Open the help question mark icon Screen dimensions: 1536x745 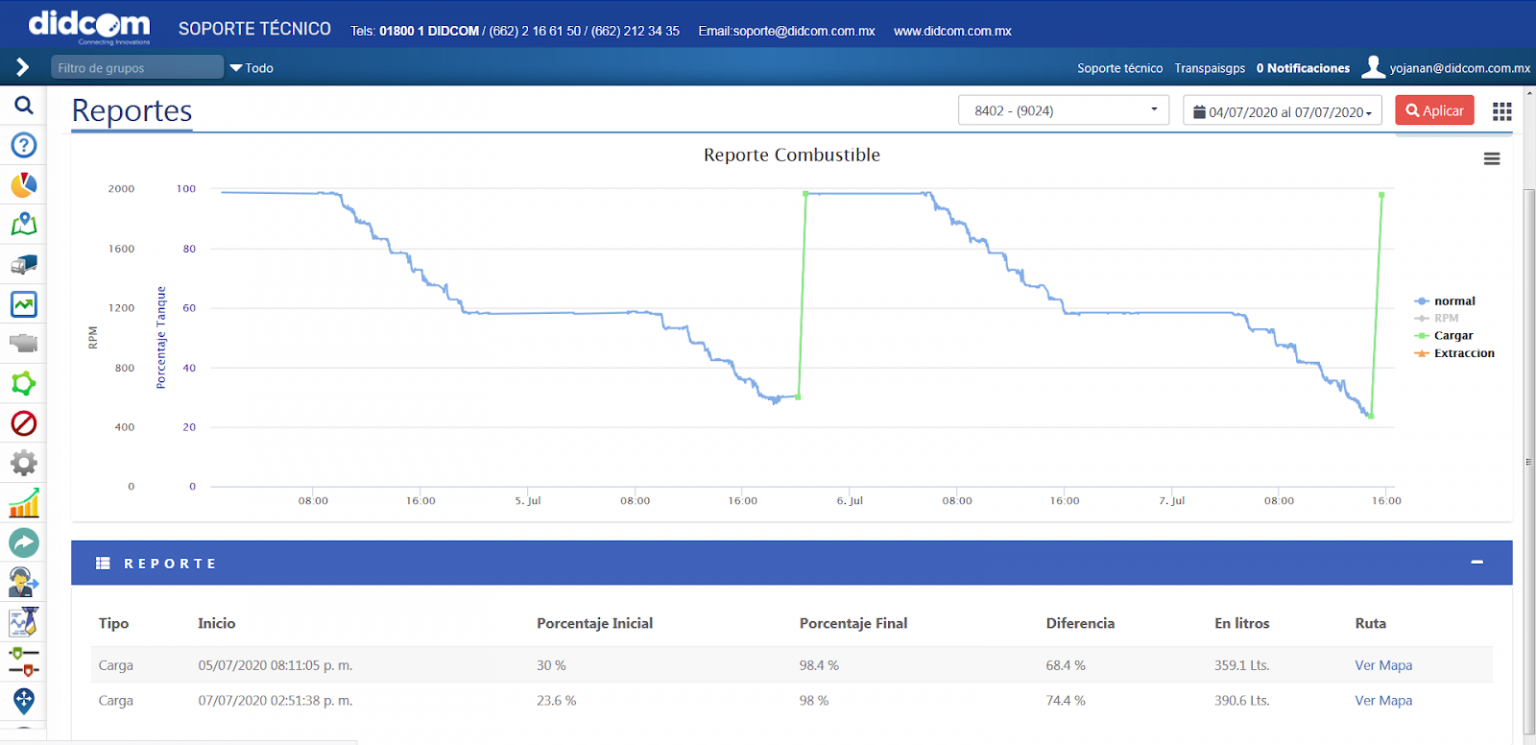pos(23,146)
